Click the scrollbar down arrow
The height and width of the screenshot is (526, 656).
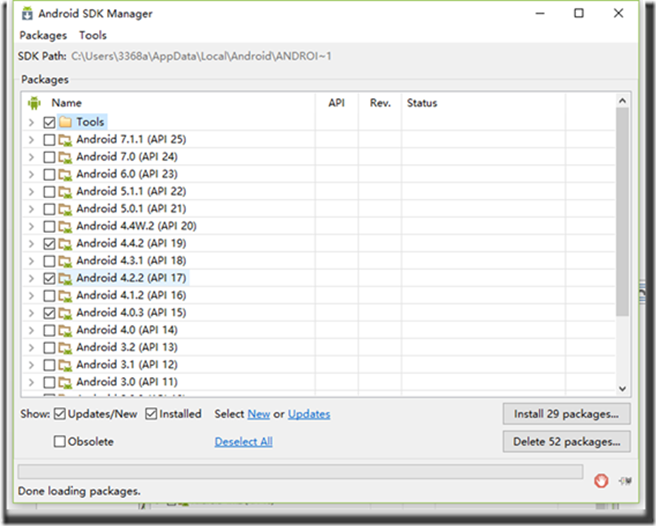[622, 389]
